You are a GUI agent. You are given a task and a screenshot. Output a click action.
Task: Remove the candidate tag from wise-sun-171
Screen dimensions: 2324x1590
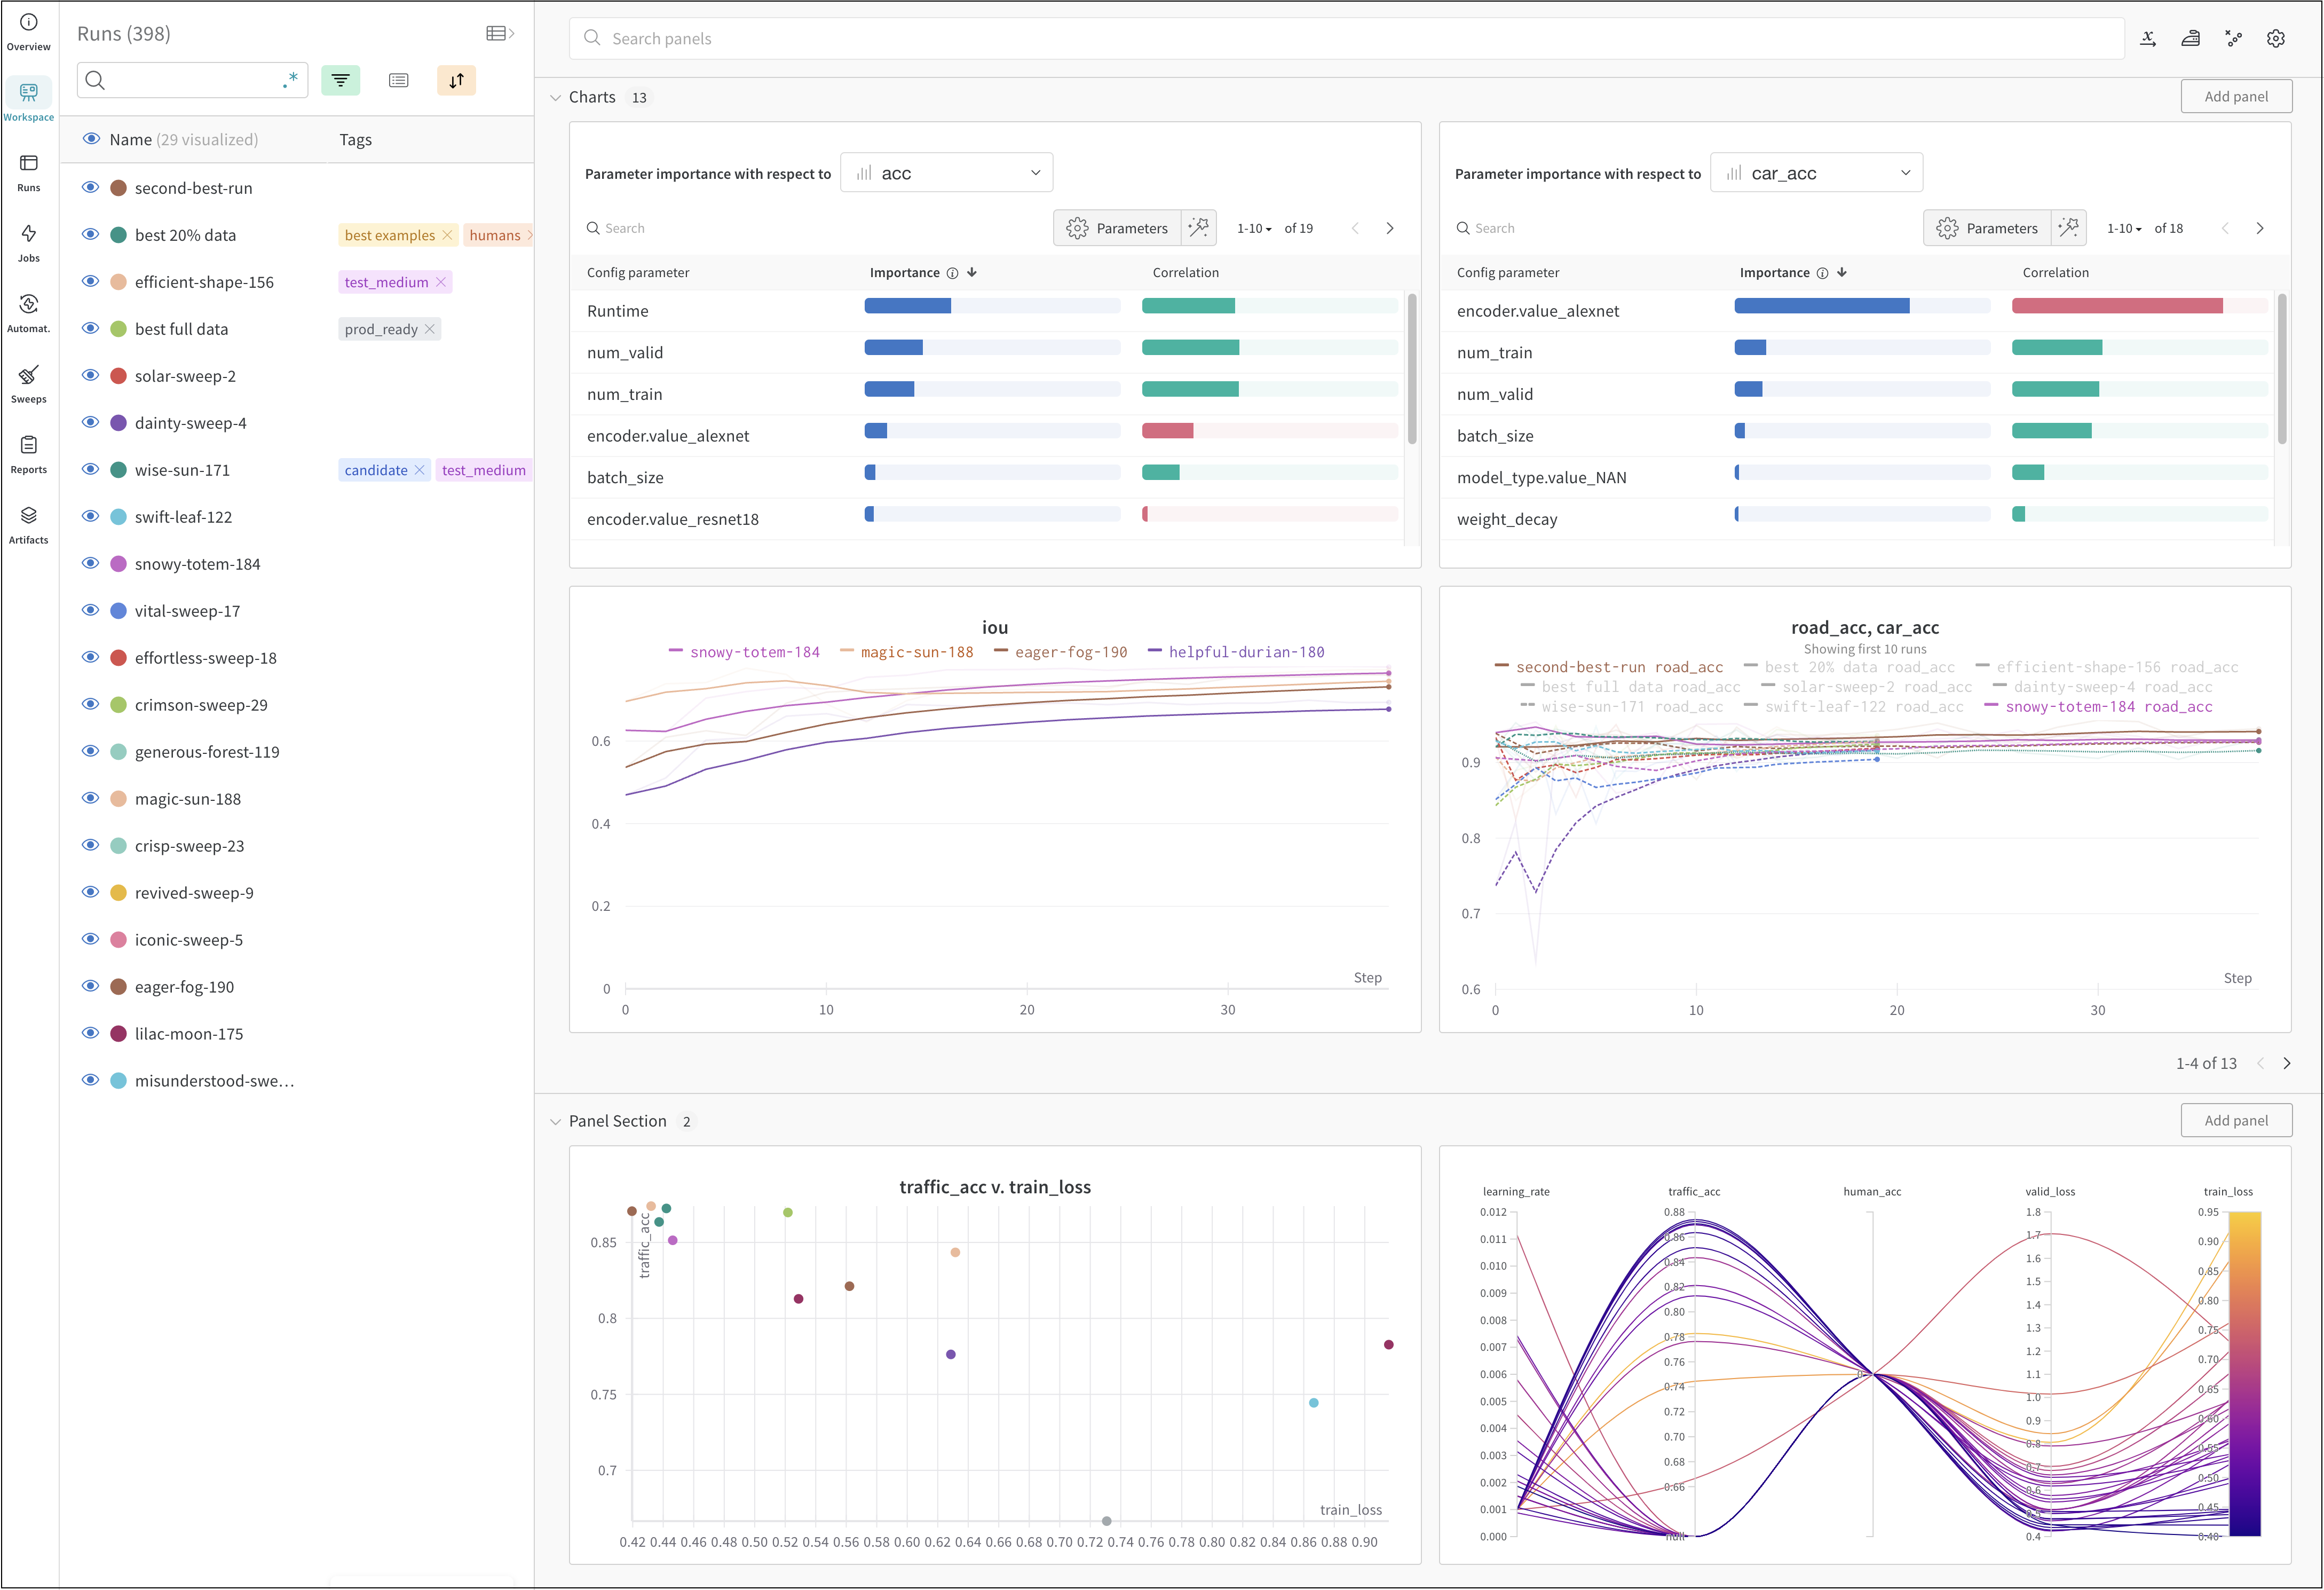420,469
